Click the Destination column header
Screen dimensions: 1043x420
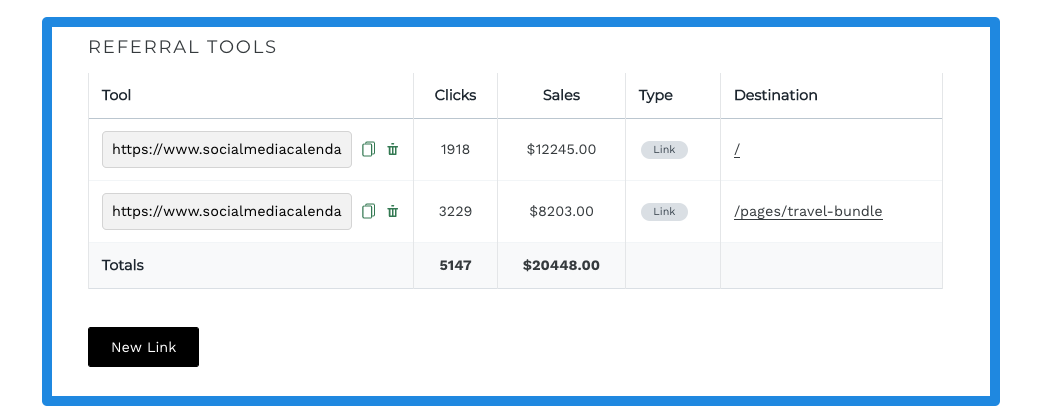776,95
